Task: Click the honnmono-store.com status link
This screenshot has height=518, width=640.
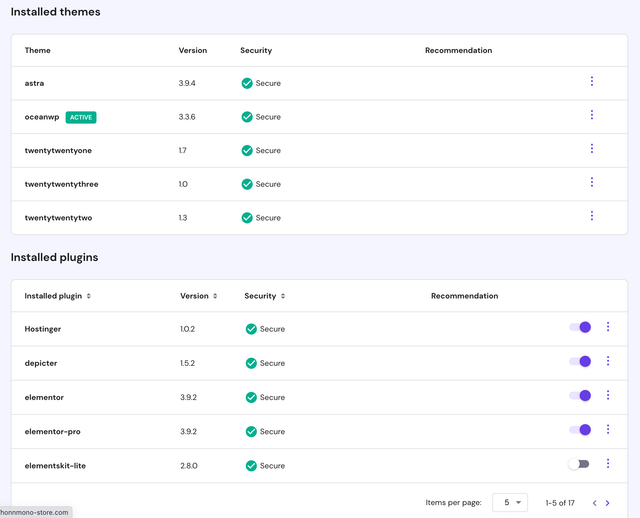Action: 35,512
